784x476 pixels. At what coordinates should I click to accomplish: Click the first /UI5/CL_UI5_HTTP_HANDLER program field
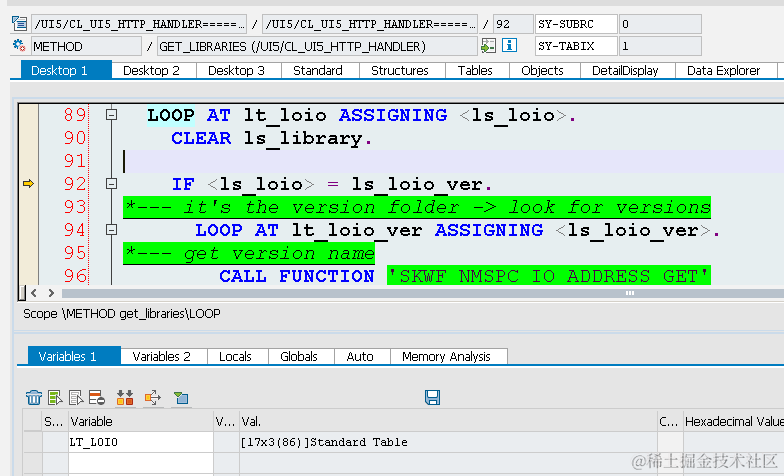[x=139, y=24]
